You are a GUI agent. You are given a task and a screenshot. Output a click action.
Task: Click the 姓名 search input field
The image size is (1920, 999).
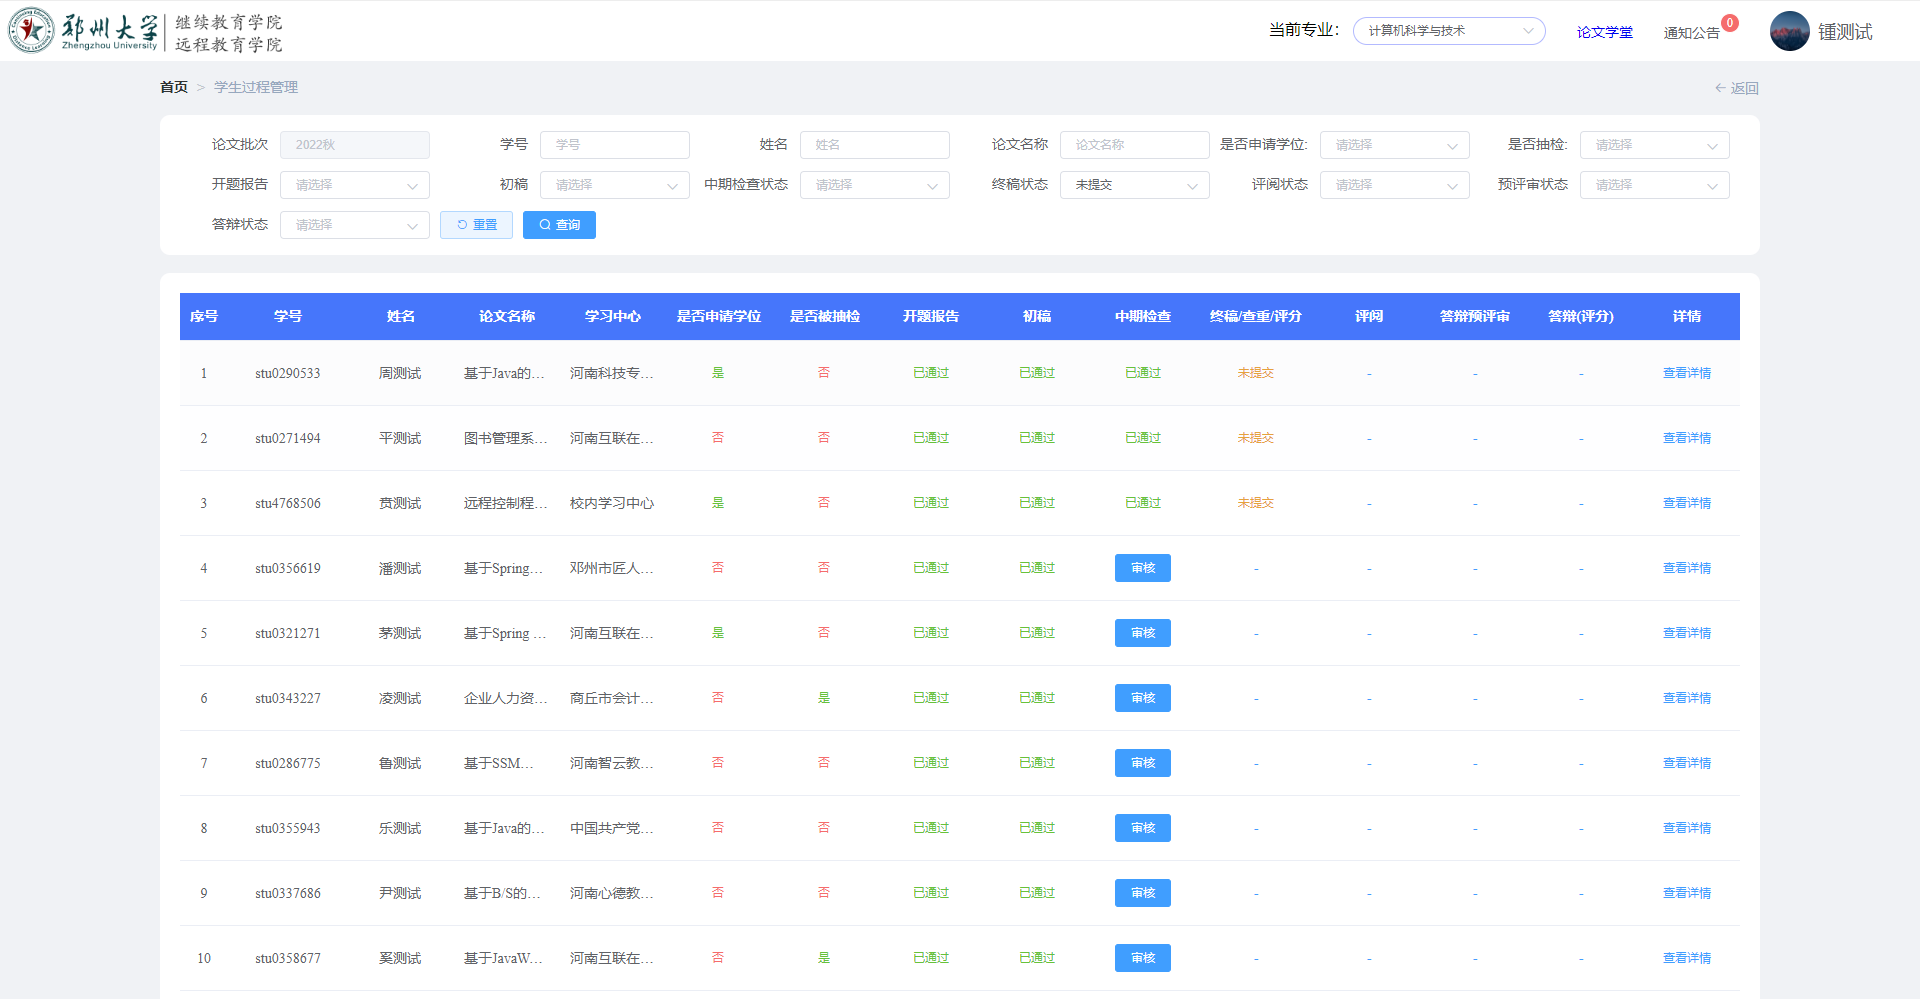click(875, 145)
